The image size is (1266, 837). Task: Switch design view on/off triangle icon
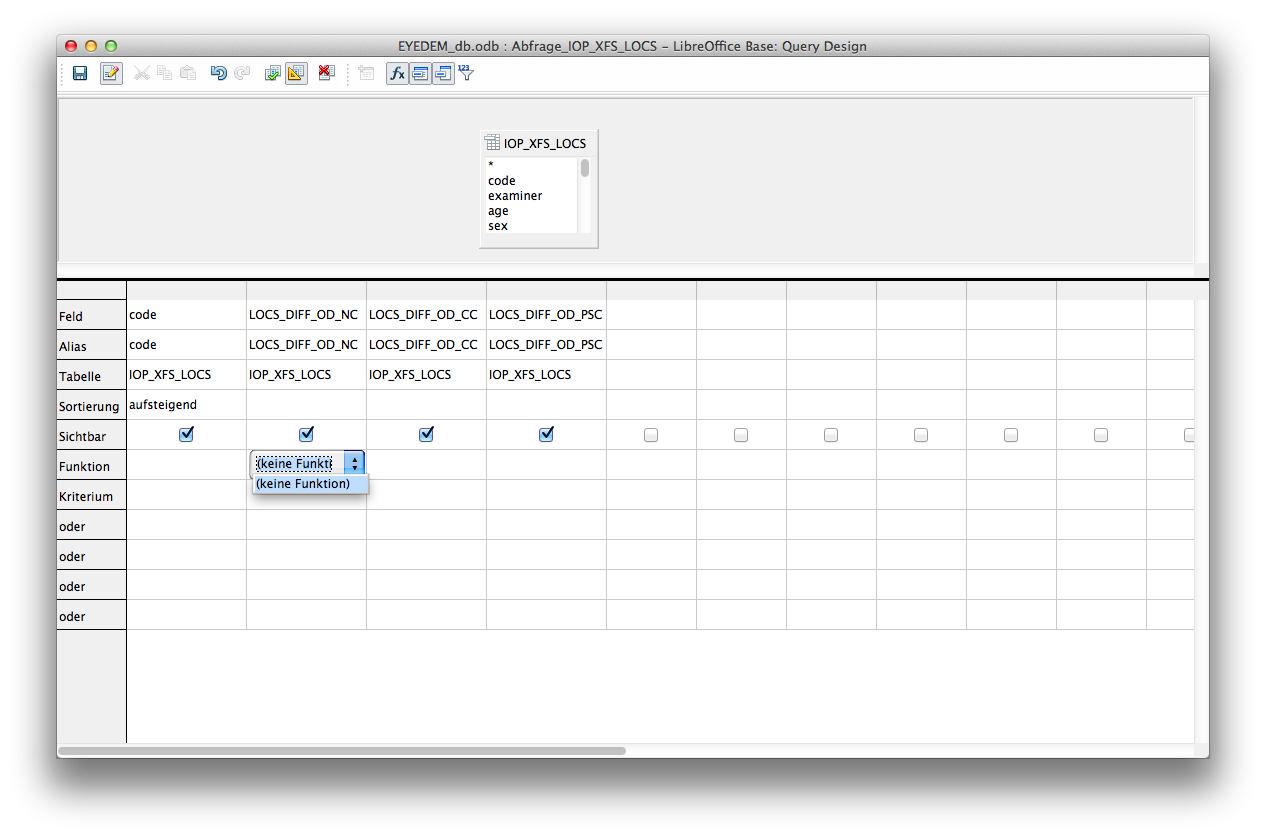point(296,73)
